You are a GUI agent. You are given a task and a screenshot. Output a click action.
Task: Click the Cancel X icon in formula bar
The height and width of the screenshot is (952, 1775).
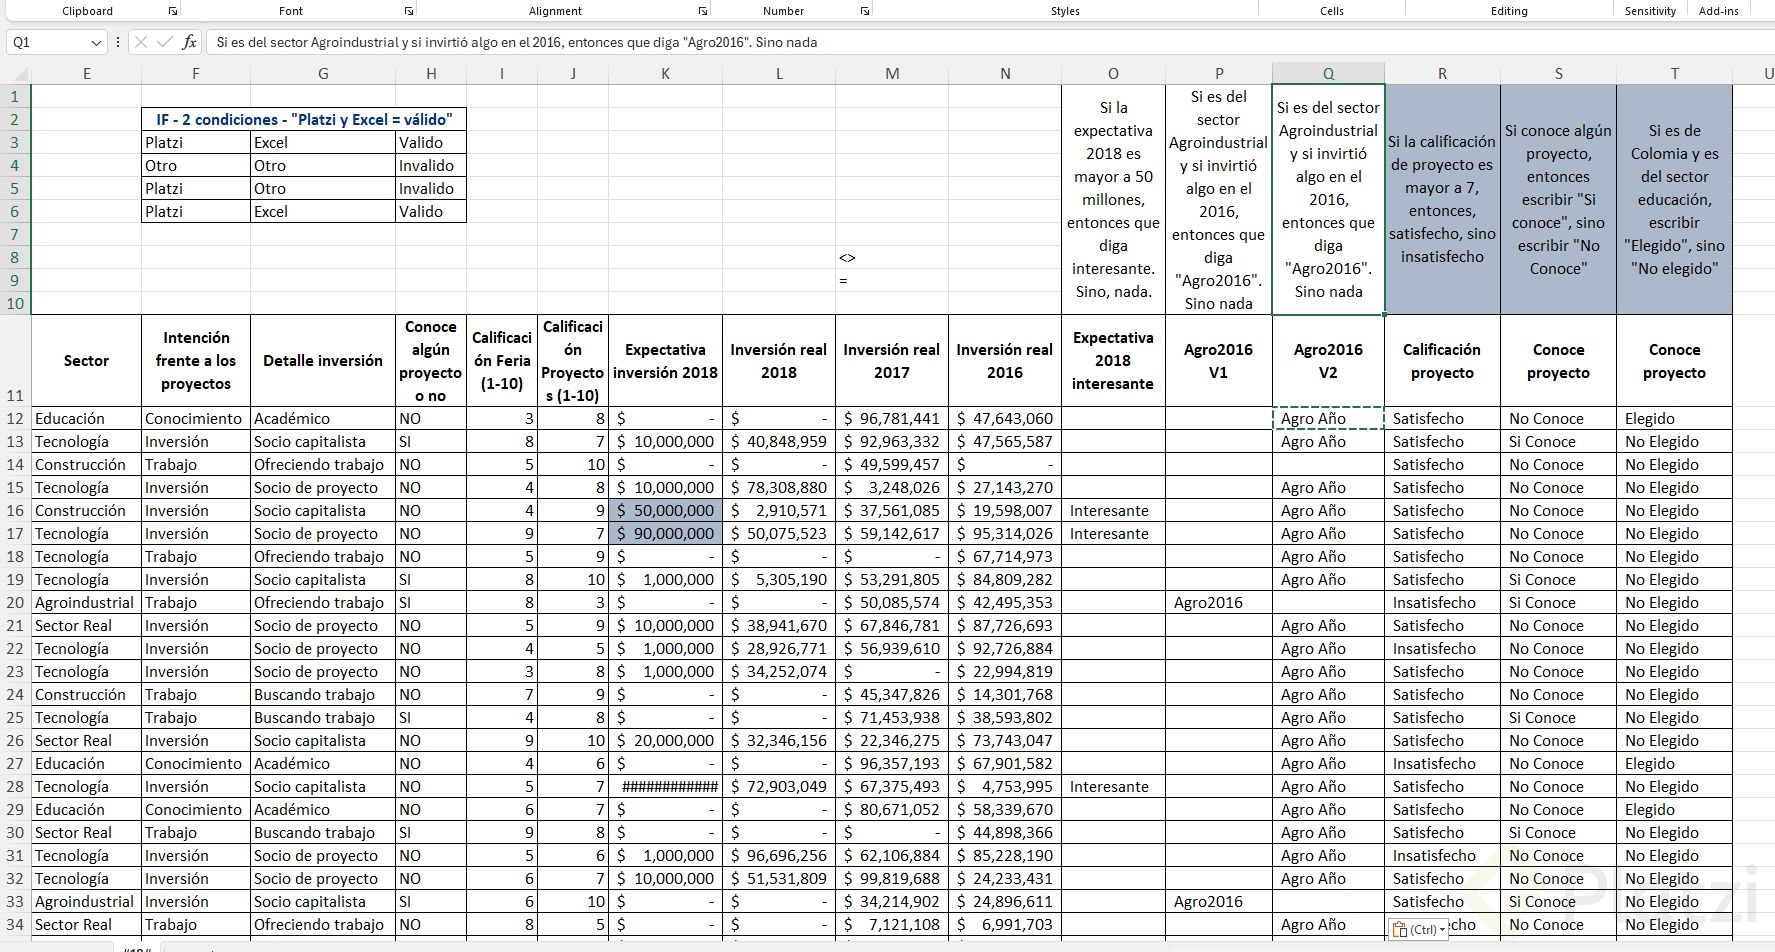141,42
